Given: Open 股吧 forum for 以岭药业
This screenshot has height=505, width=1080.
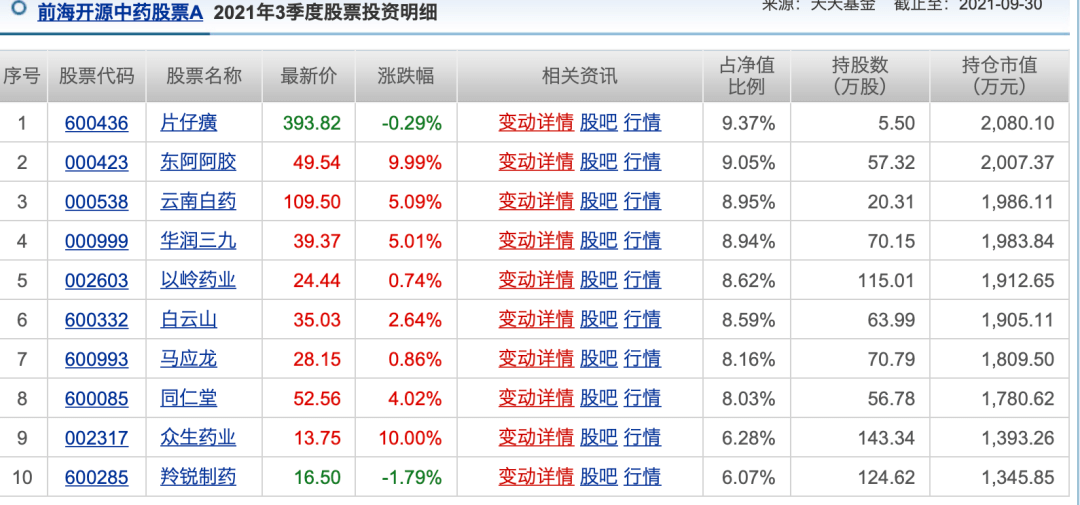Looking at the screenshot, I should click(x=599, y=280).
